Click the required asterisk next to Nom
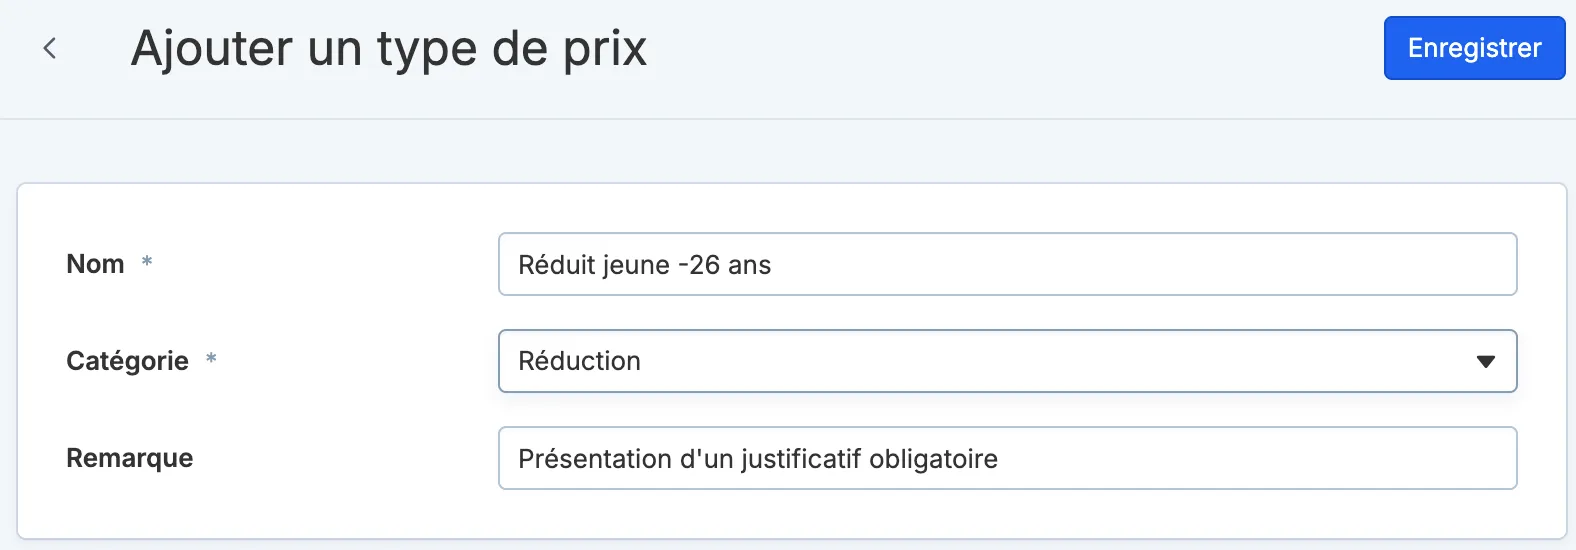1576x550 pixels. pos(147,261)
